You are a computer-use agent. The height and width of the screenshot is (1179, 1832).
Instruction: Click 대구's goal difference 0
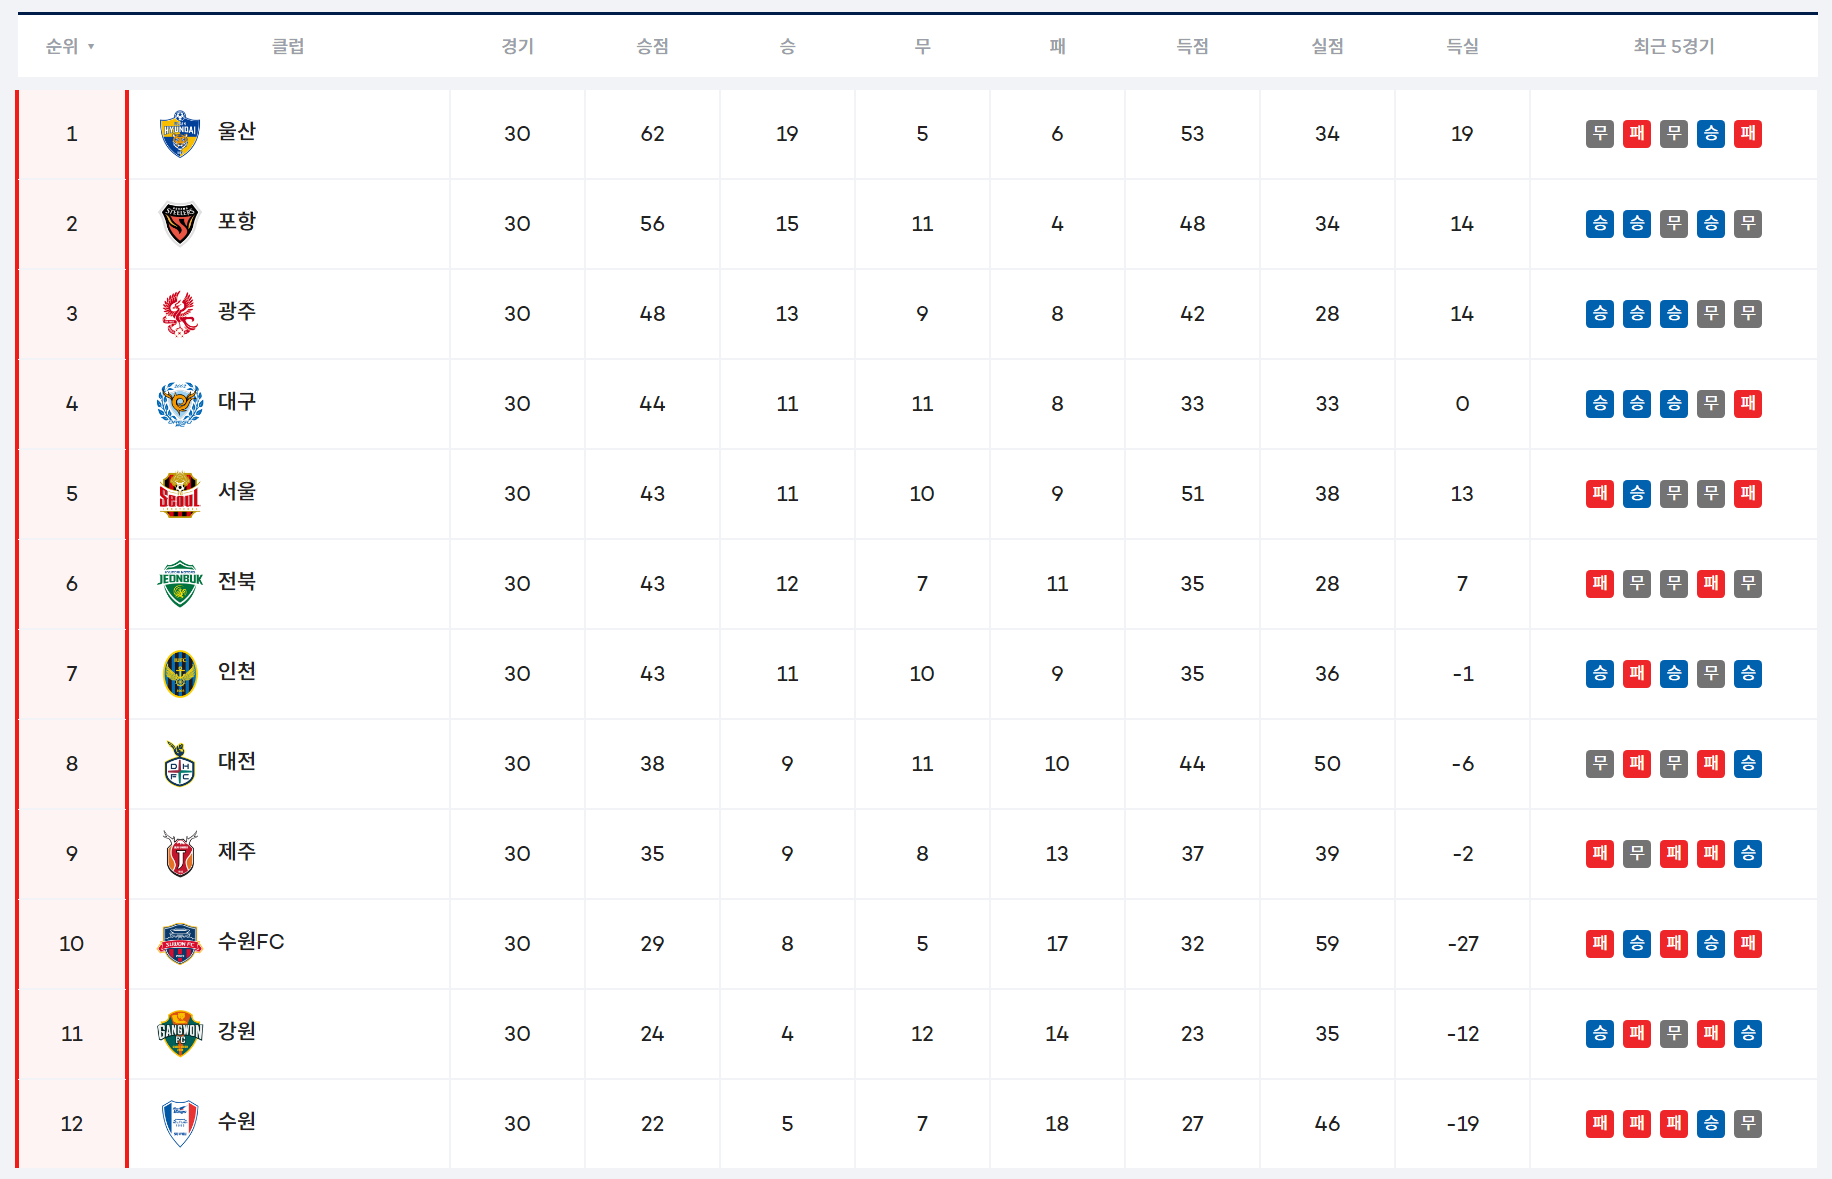(x=1462, y=404)
